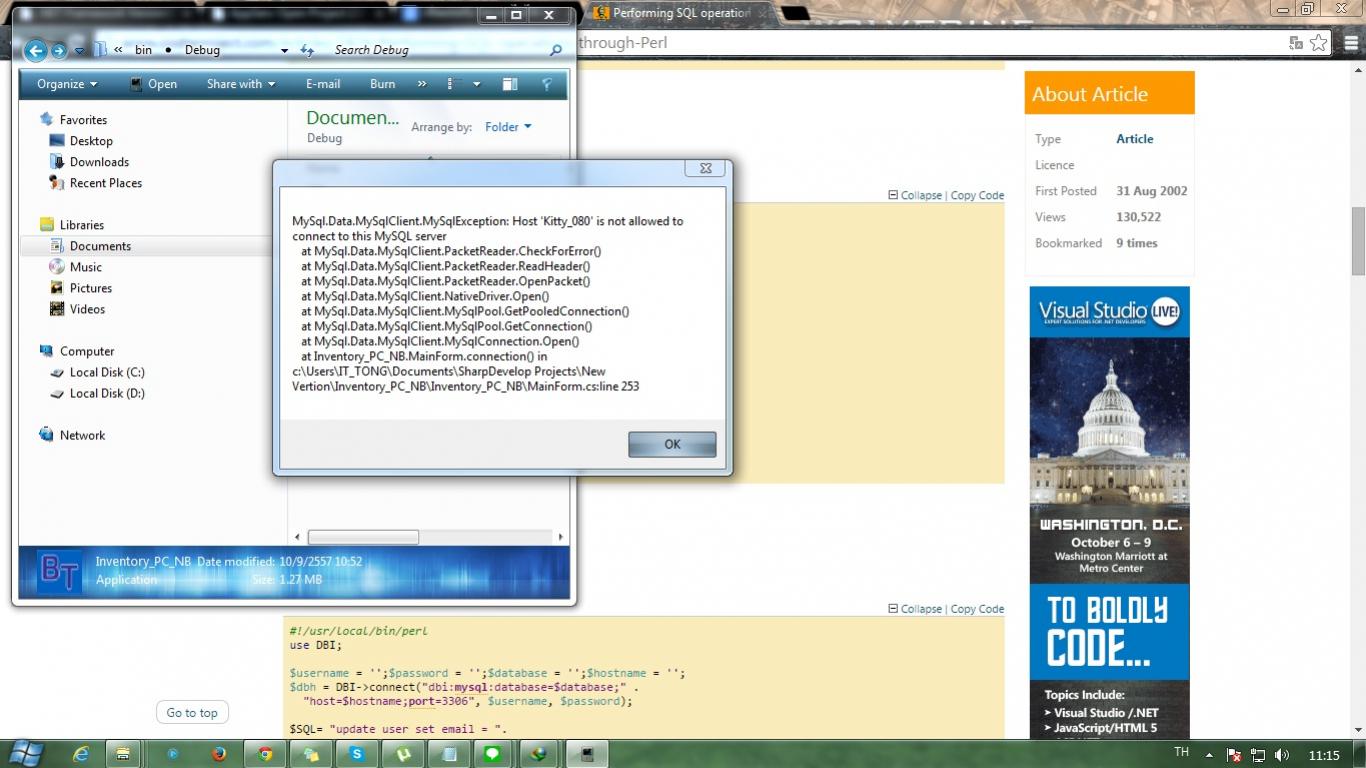Show more toolbar commands with » overflow
The height and width of the screenshot is (768, 1366).
tap(422, 84)
